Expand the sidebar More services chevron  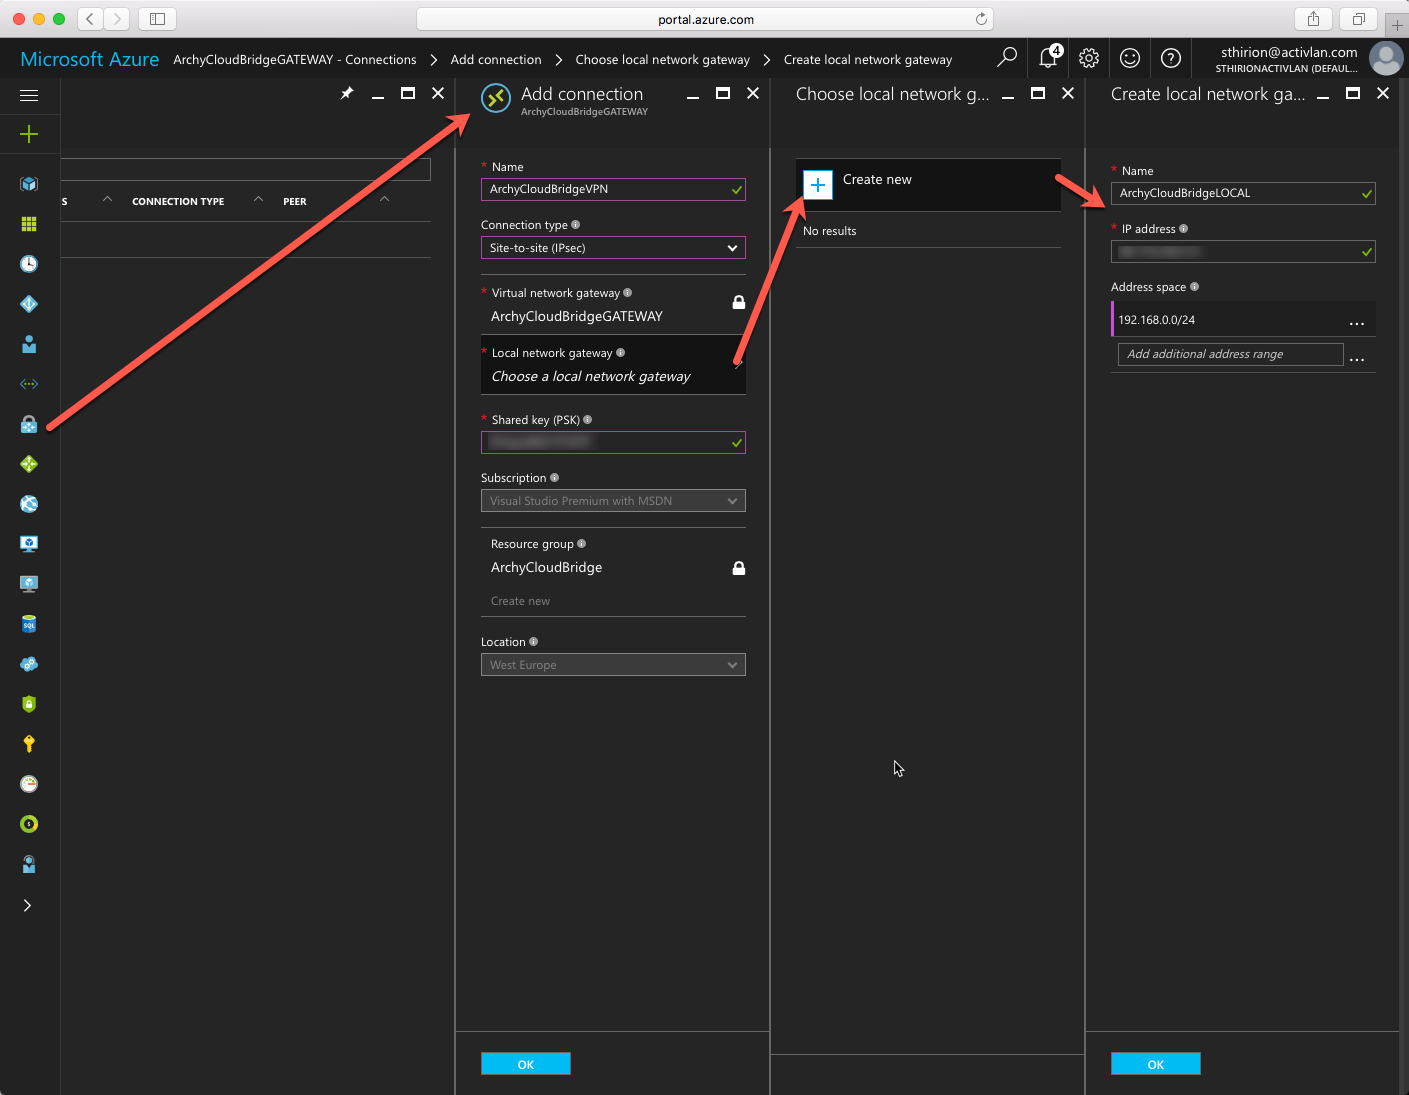[28, 905]
